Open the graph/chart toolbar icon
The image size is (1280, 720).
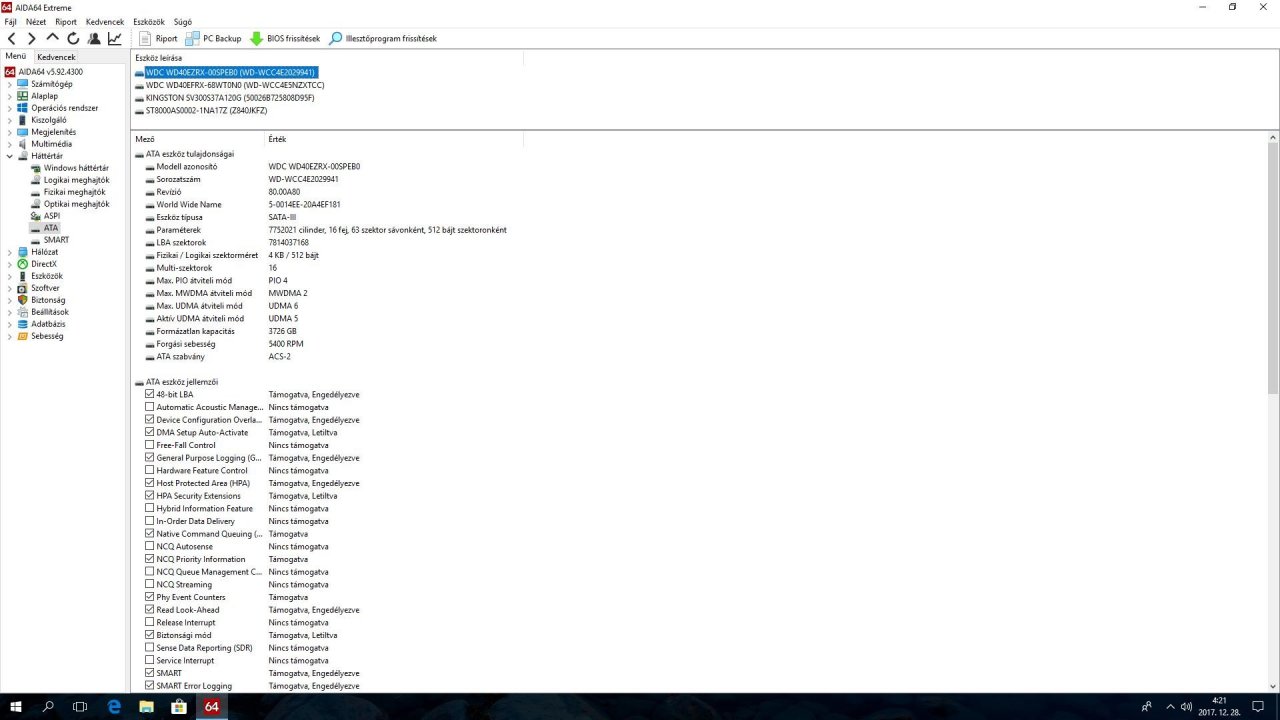coord(115,38)
